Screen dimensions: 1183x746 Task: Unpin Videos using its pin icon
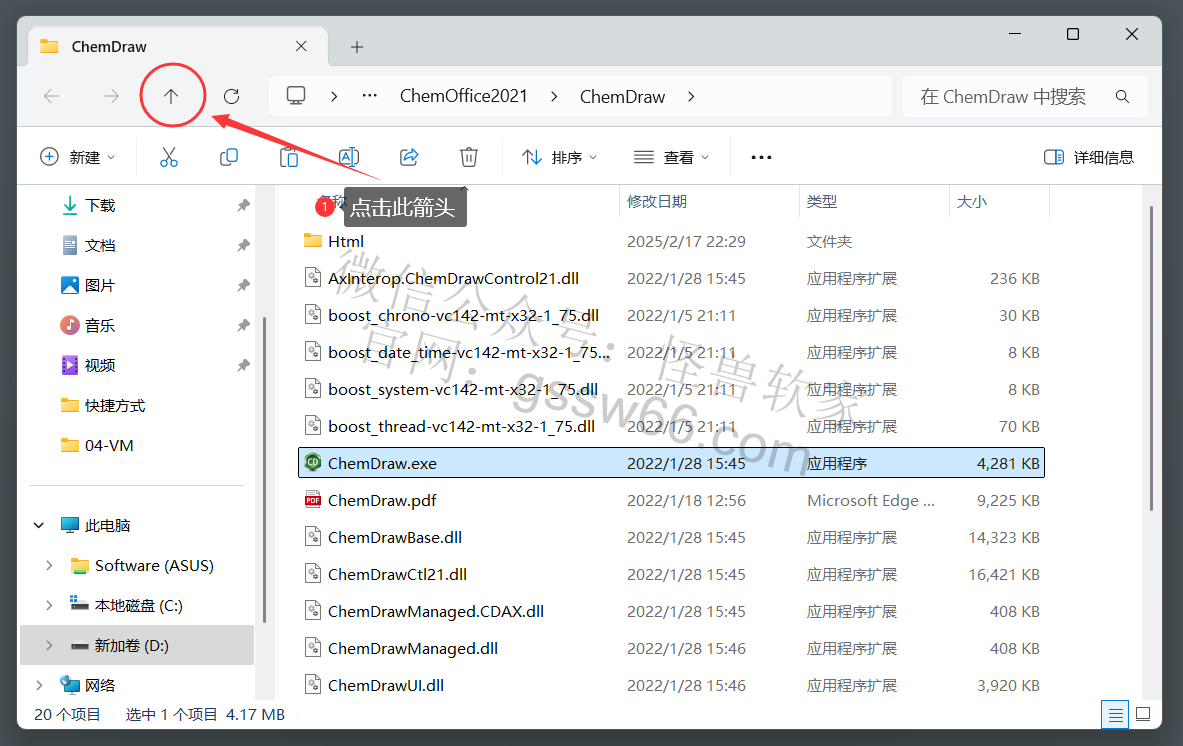[x=243, y=365]
